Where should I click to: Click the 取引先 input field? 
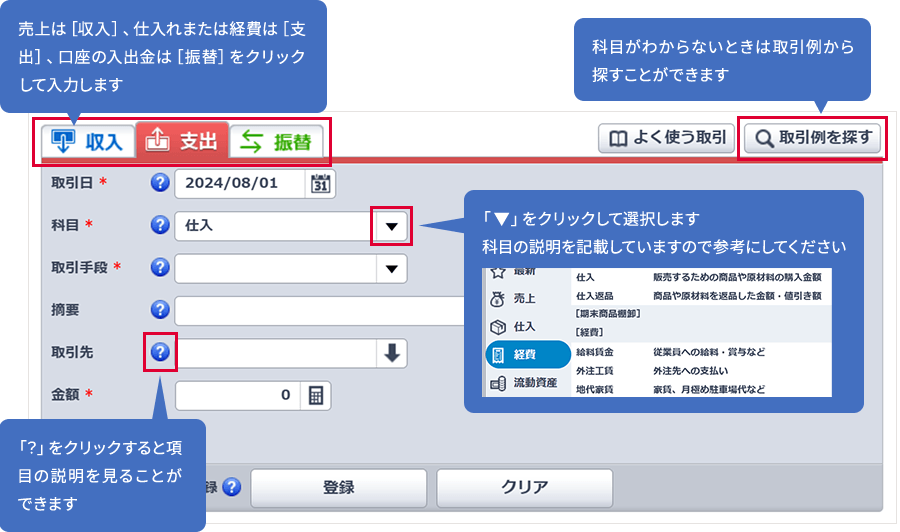click(276, 353)
